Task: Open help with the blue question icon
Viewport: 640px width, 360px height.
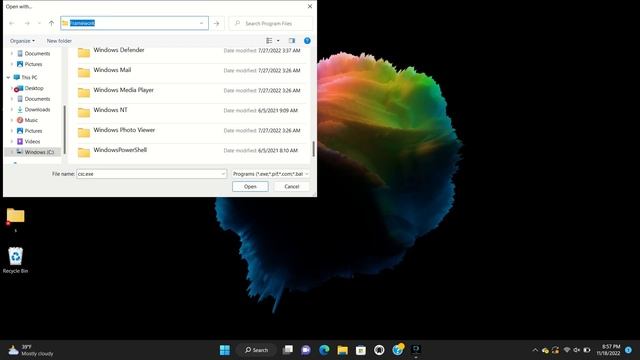Action: (307, 40)
